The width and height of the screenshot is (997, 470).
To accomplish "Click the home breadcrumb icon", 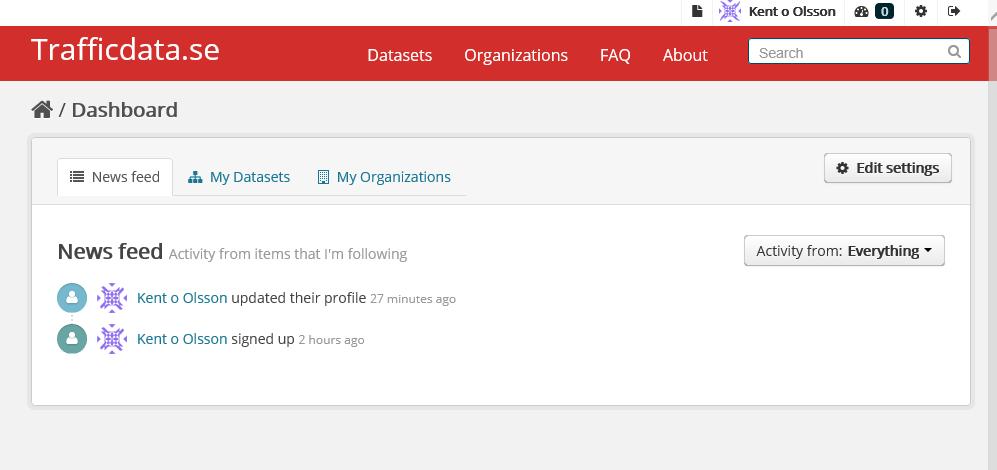I will click(42, 109).
